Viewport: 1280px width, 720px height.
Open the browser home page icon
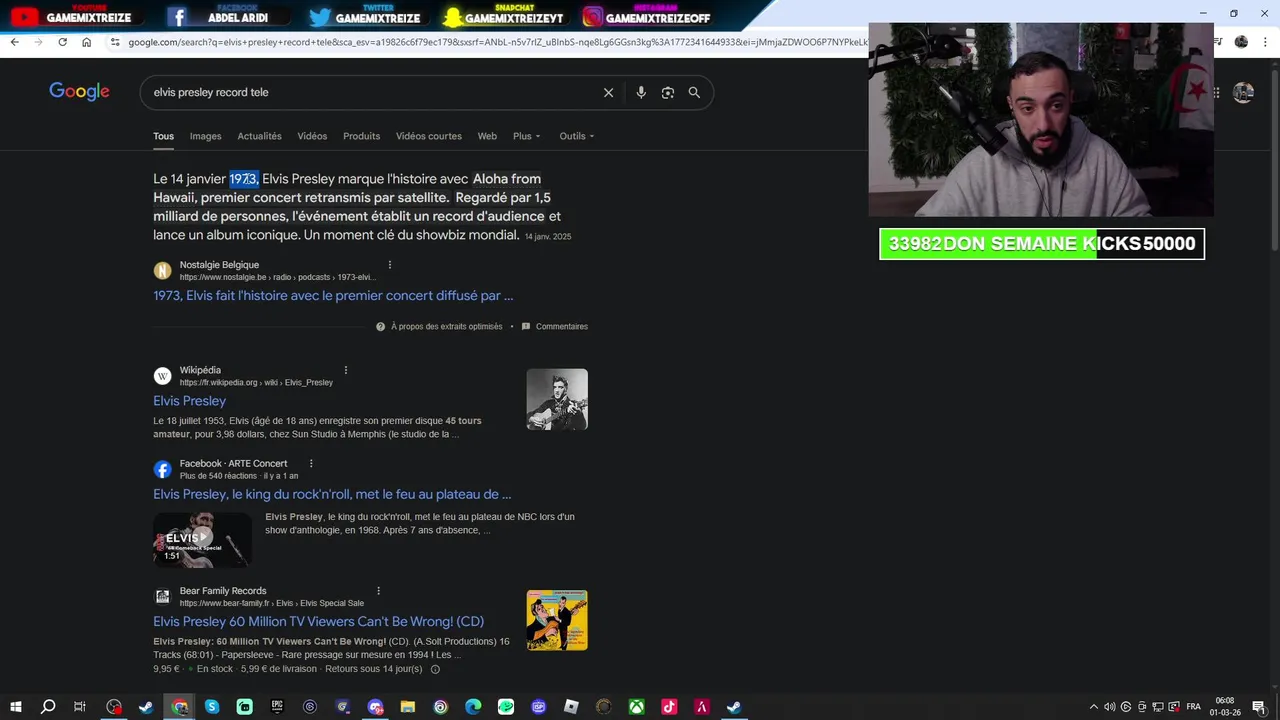[x=86, y=42]
